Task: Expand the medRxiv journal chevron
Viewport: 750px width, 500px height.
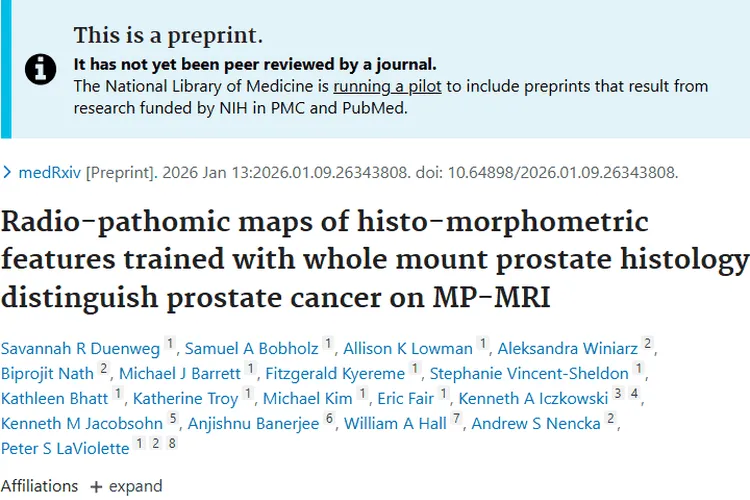Action: coord(8,172)
